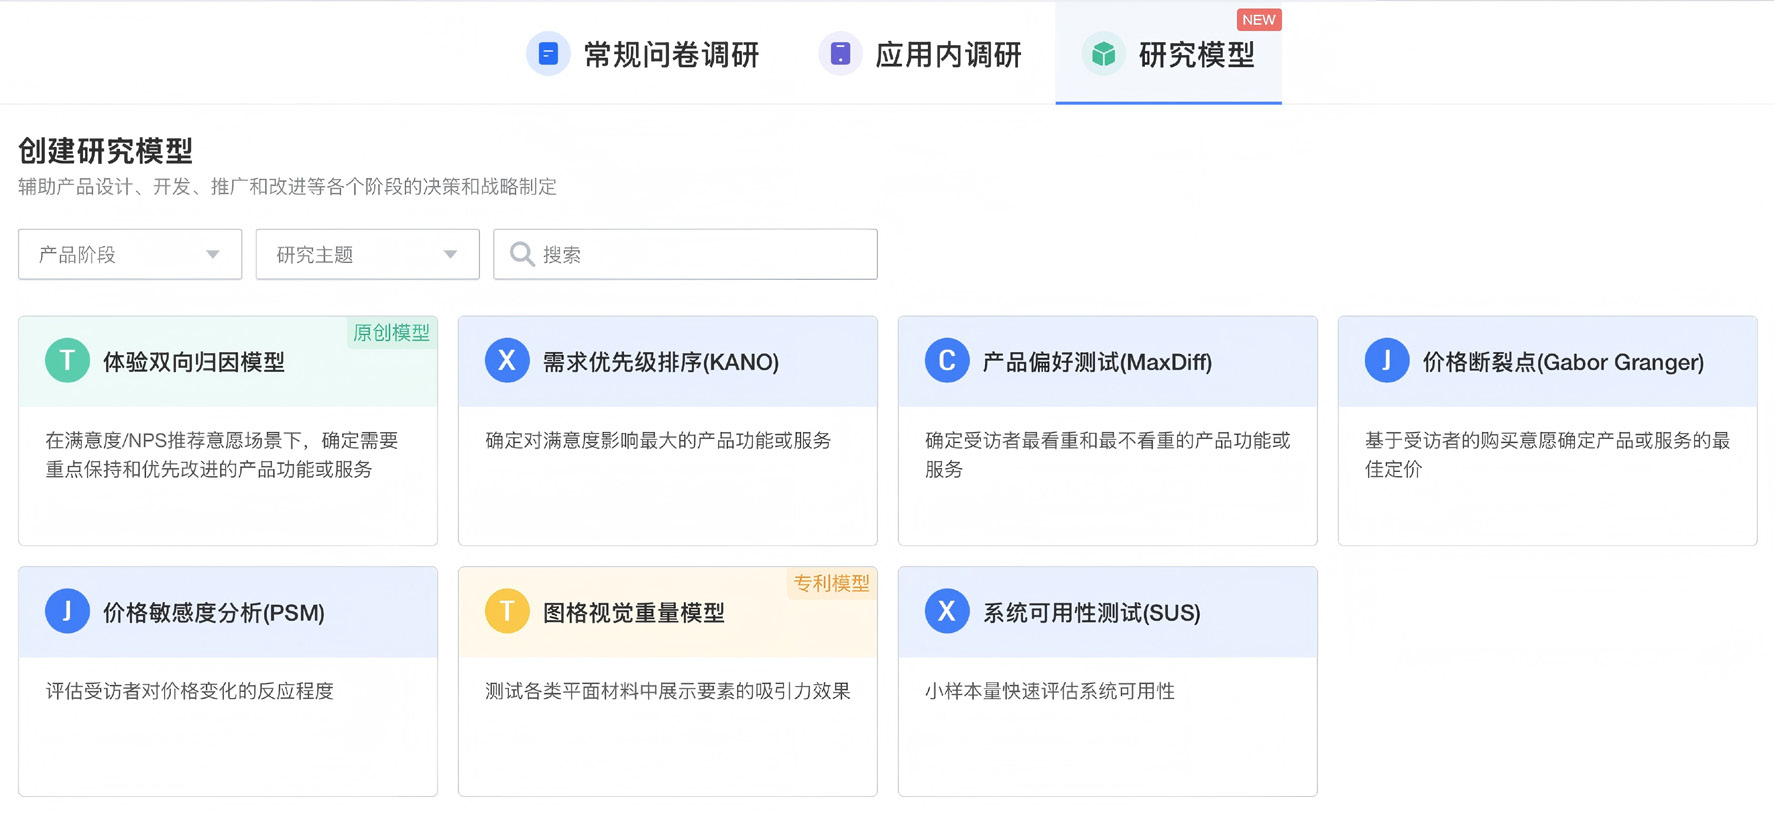The image size is (1774, 813).
Task: Click the blue X icon of 需求优先级排序(KANO)
Action: tap(507, 361)
